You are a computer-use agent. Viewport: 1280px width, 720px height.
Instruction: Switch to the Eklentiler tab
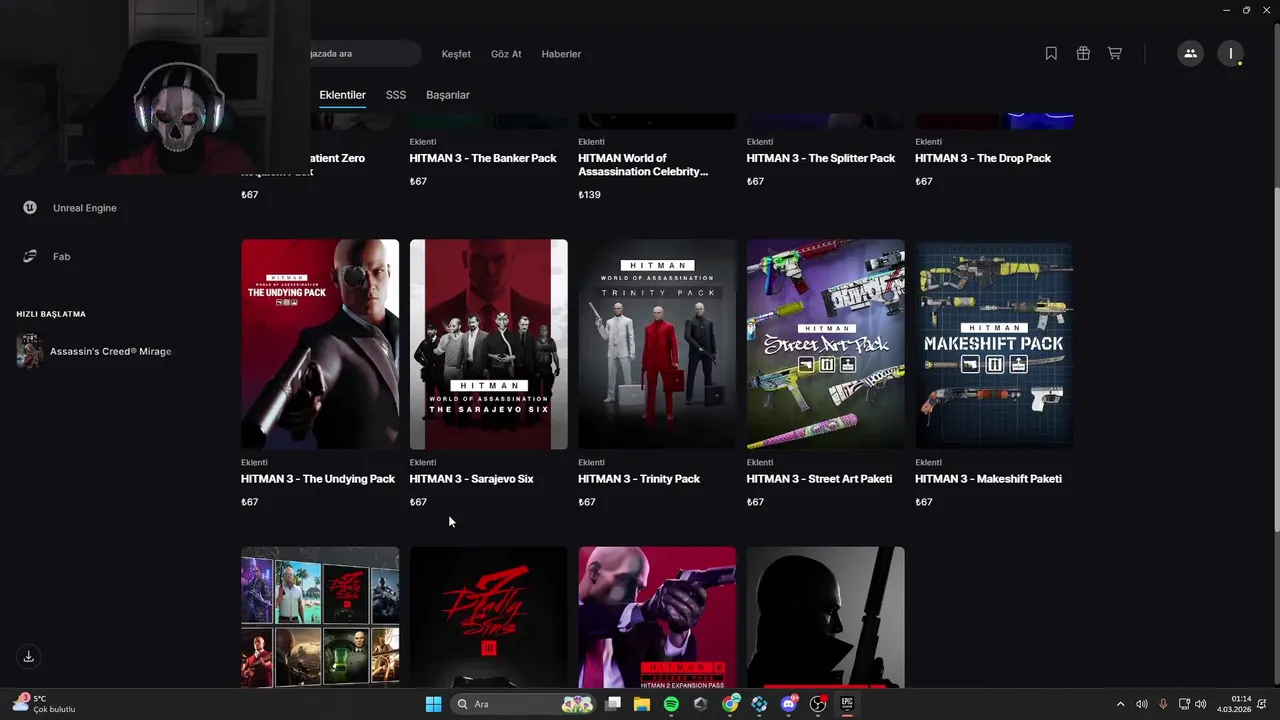click(342, 95)
